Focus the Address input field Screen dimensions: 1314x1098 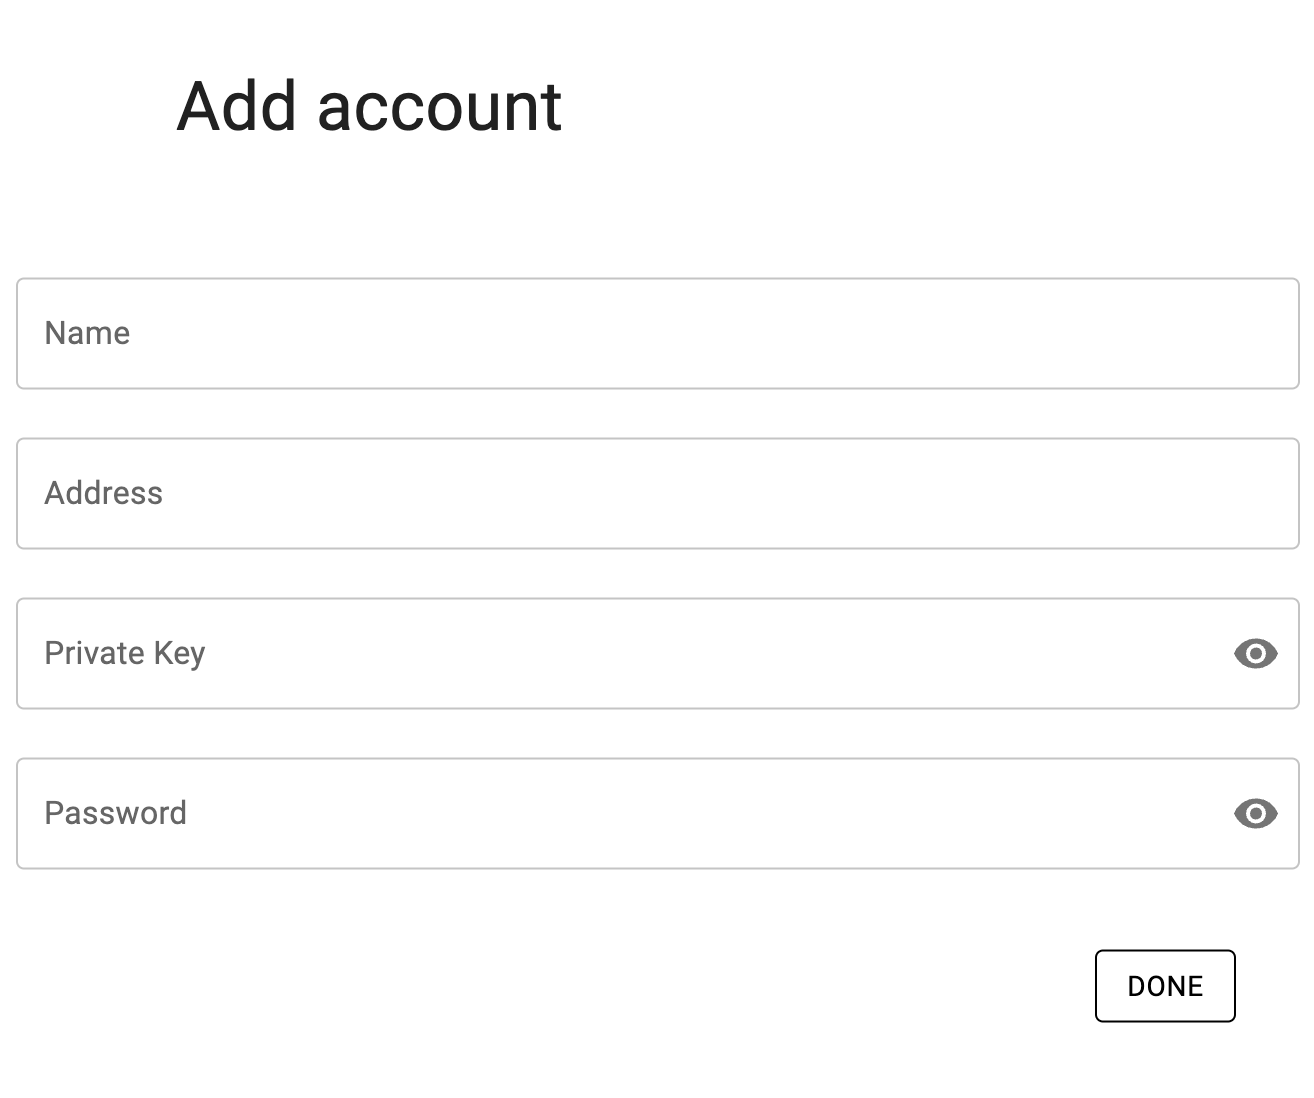(657, 494)
